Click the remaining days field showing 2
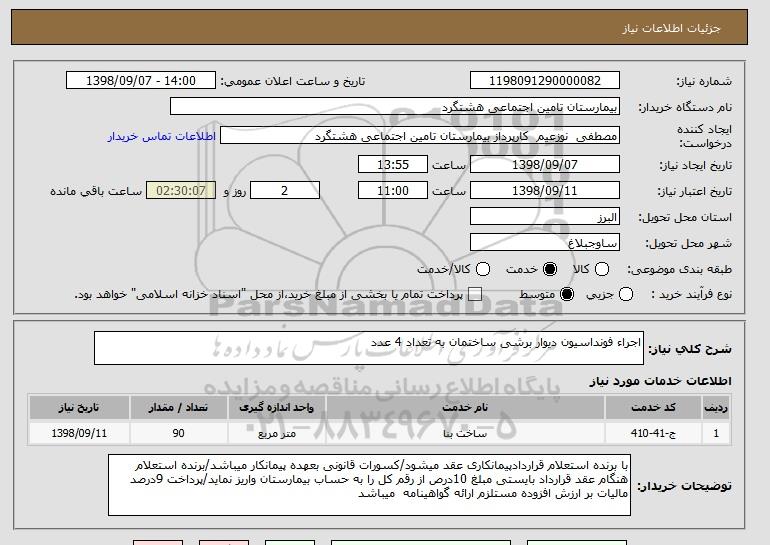Screen dimensions: 770x545 (285, 190)
